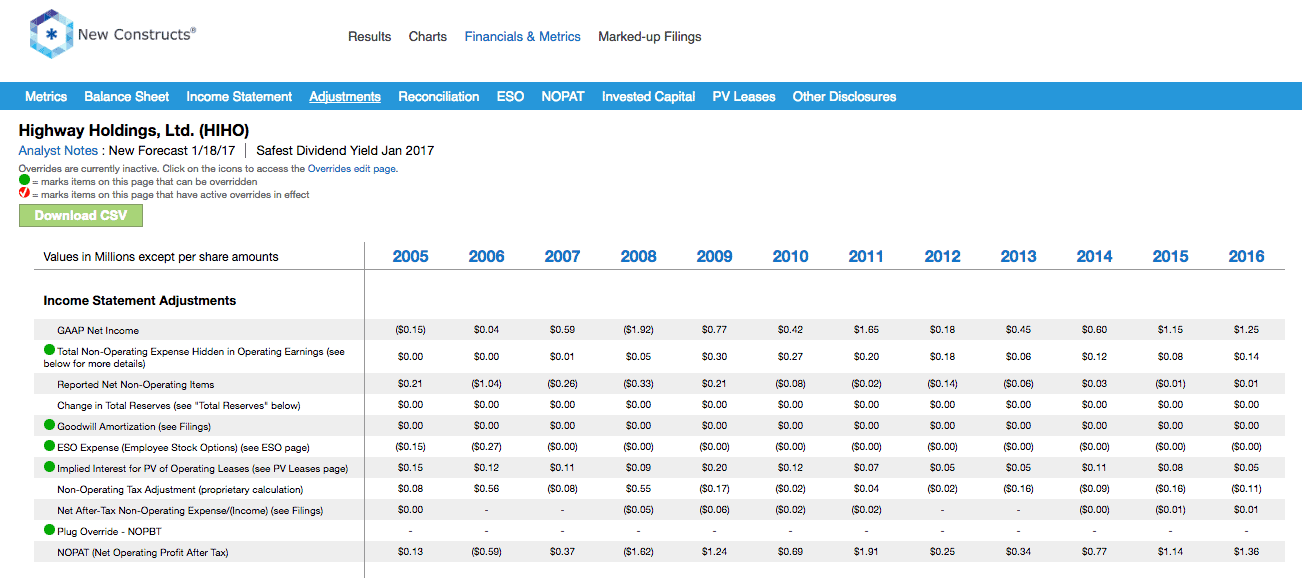Open override icon for Goodwill Amortization row
The image size is (1302, 578).
pyautogui.click(x=50, y=426)
